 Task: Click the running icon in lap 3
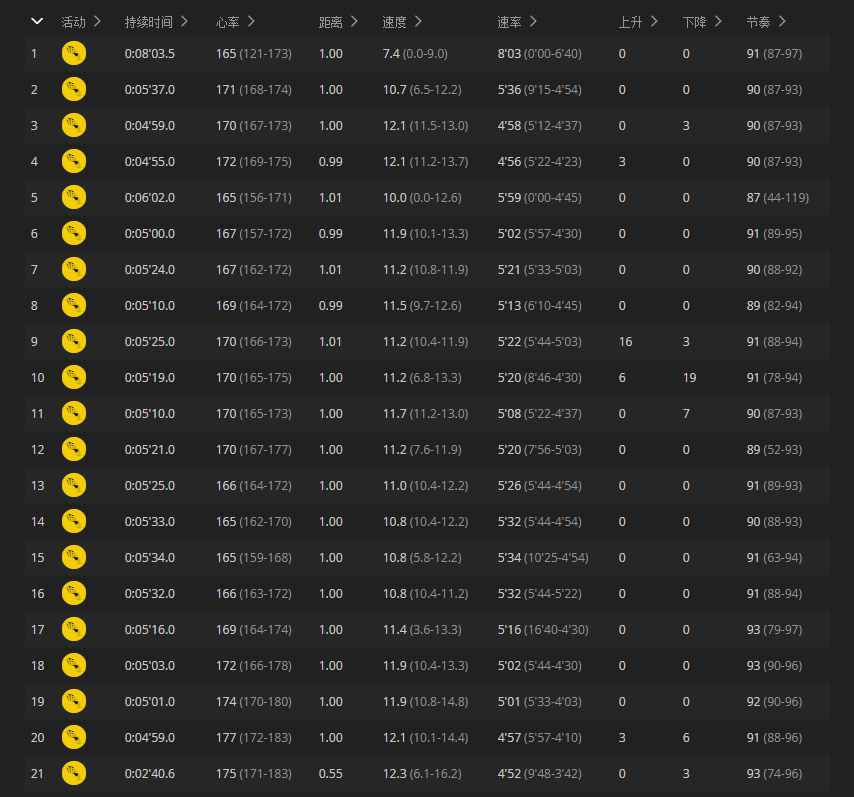pyautogui.click(x=74, y=125)
